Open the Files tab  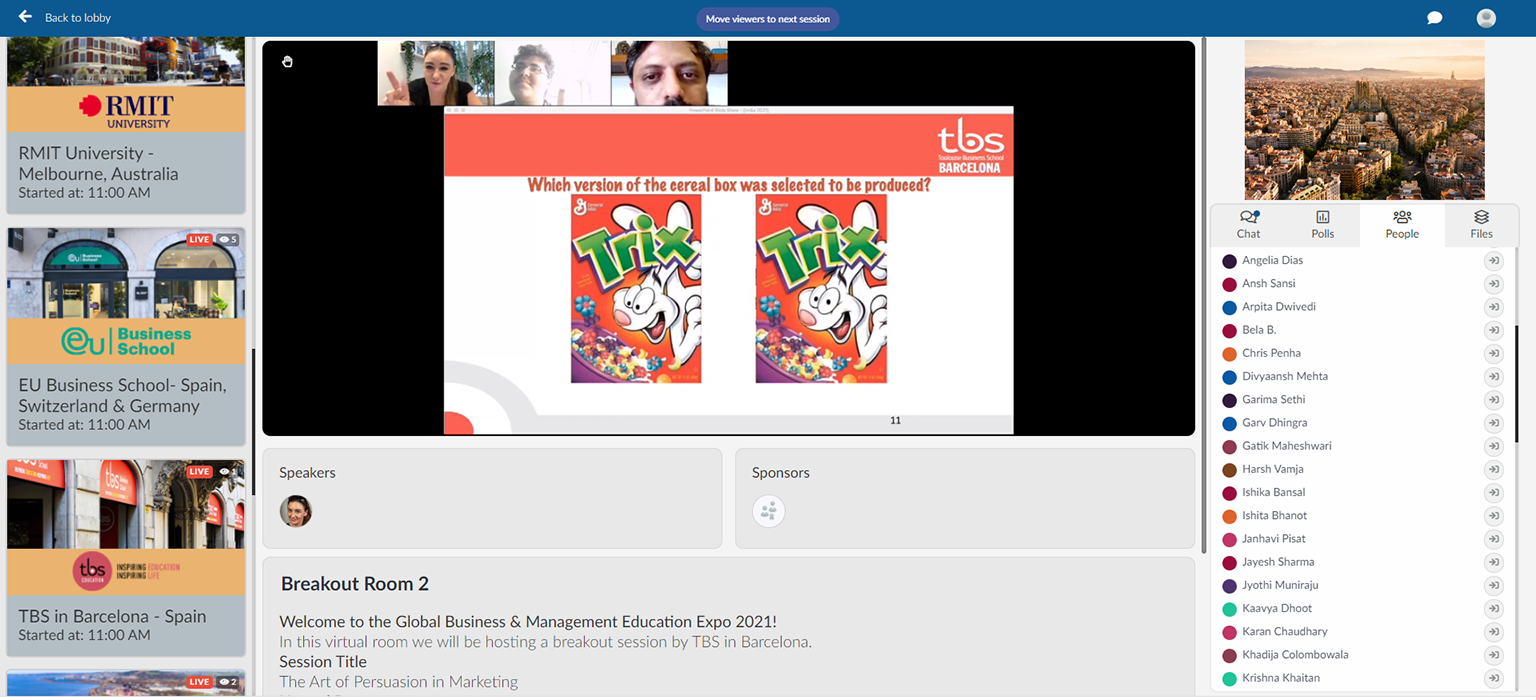coord(1482,225)
